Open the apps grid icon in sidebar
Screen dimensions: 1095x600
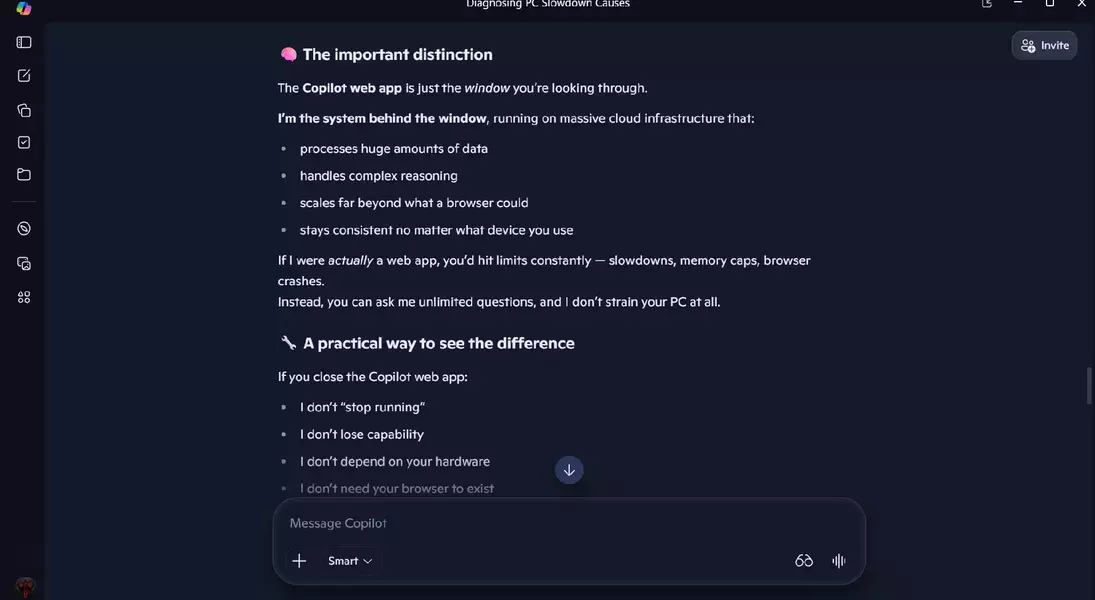click(24, 298)
